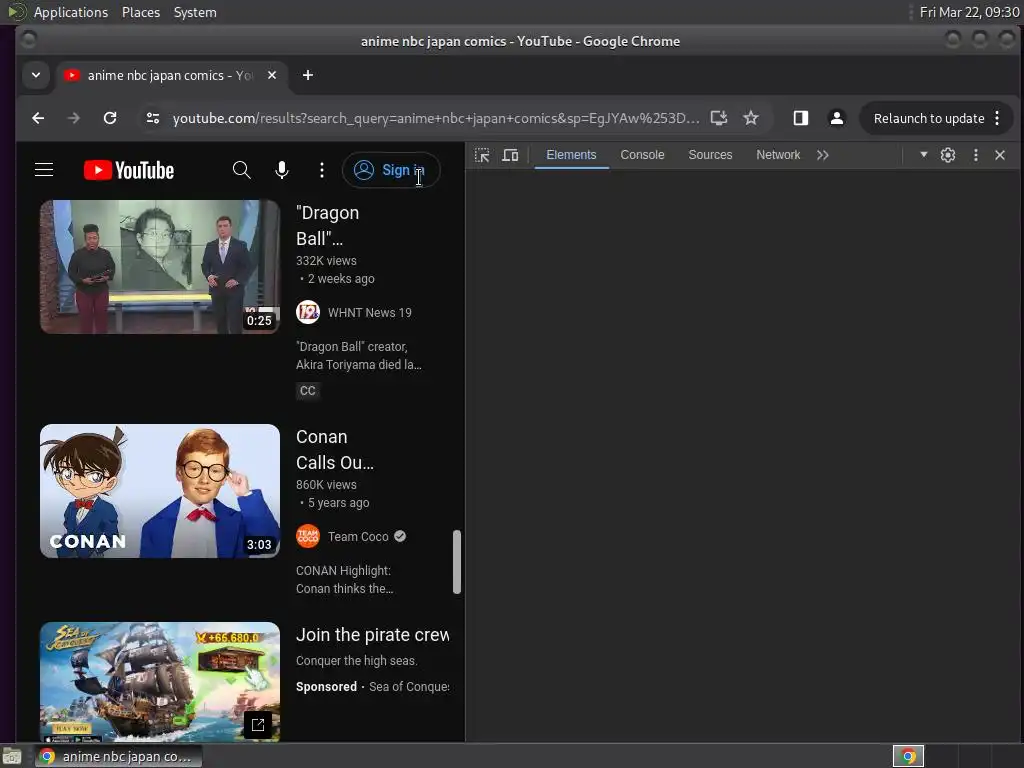Open Team Coco channel avatar
This screenshot has width=1024, height=768.
(308, 537)
